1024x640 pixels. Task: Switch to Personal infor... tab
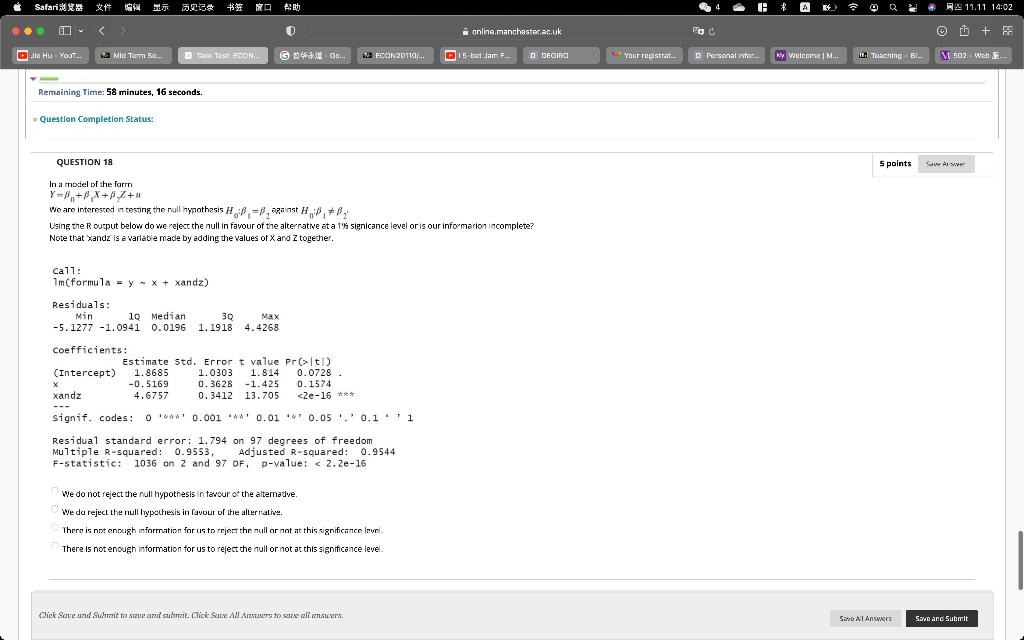tap(727, 56)
